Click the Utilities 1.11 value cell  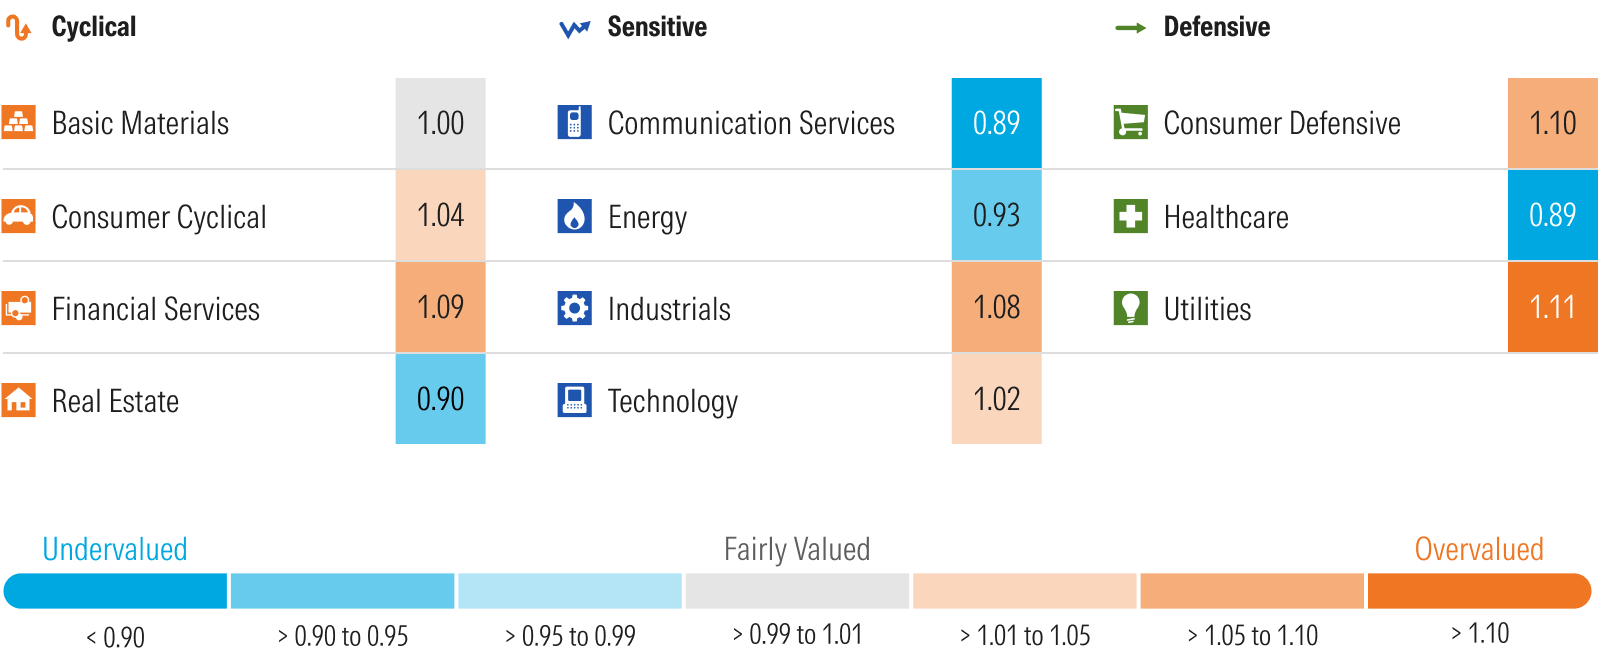(x=1552, y=307)
